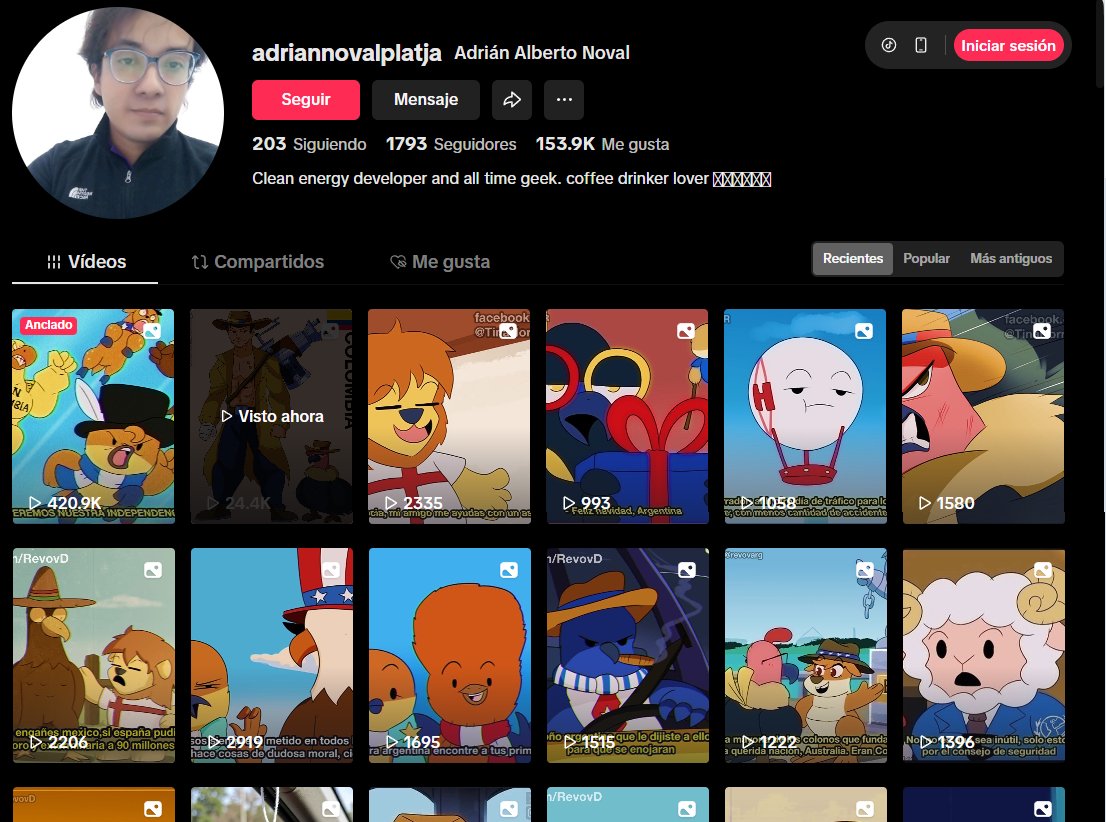This screenshot has height=822, width=1106.
Task: Open the Australia video with 1222 views
Action: [x=806, y=655]
